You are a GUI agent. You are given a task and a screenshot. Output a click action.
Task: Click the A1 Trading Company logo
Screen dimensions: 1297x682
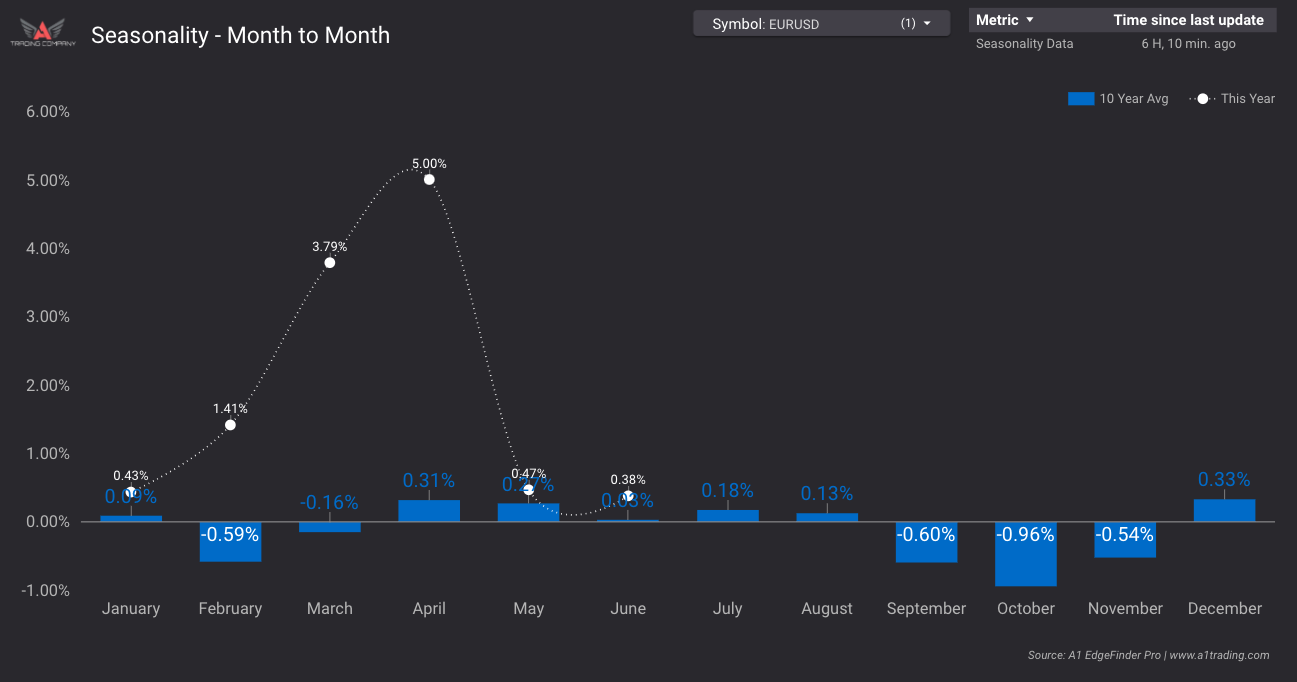coord(43,35)
